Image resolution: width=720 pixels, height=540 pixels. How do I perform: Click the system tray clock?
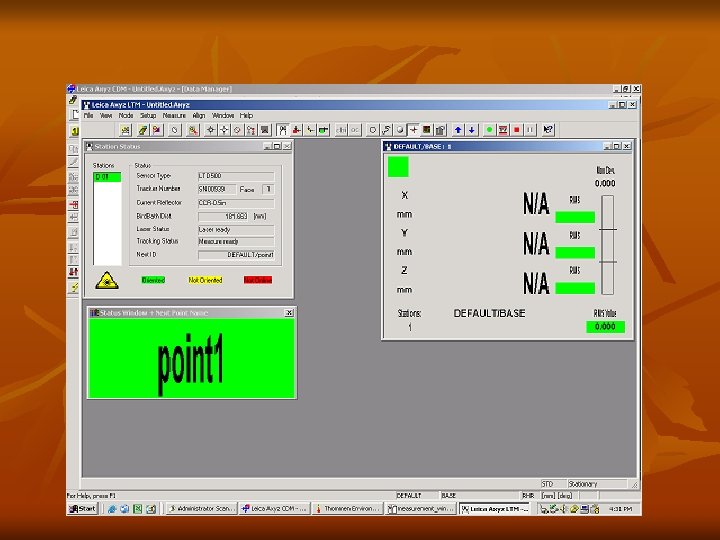620,509
